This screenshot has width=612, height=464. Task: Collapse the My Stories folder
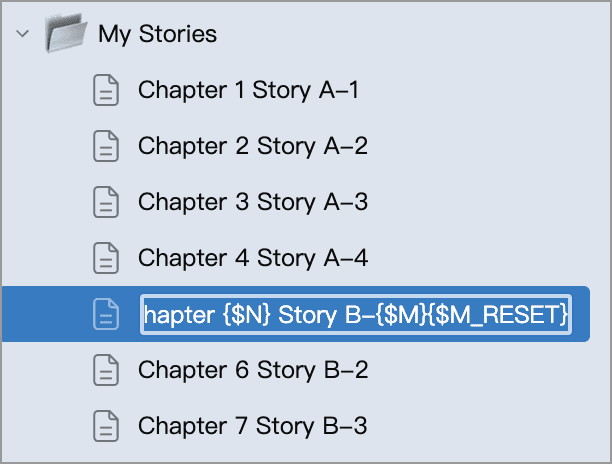tap(22, 34)
